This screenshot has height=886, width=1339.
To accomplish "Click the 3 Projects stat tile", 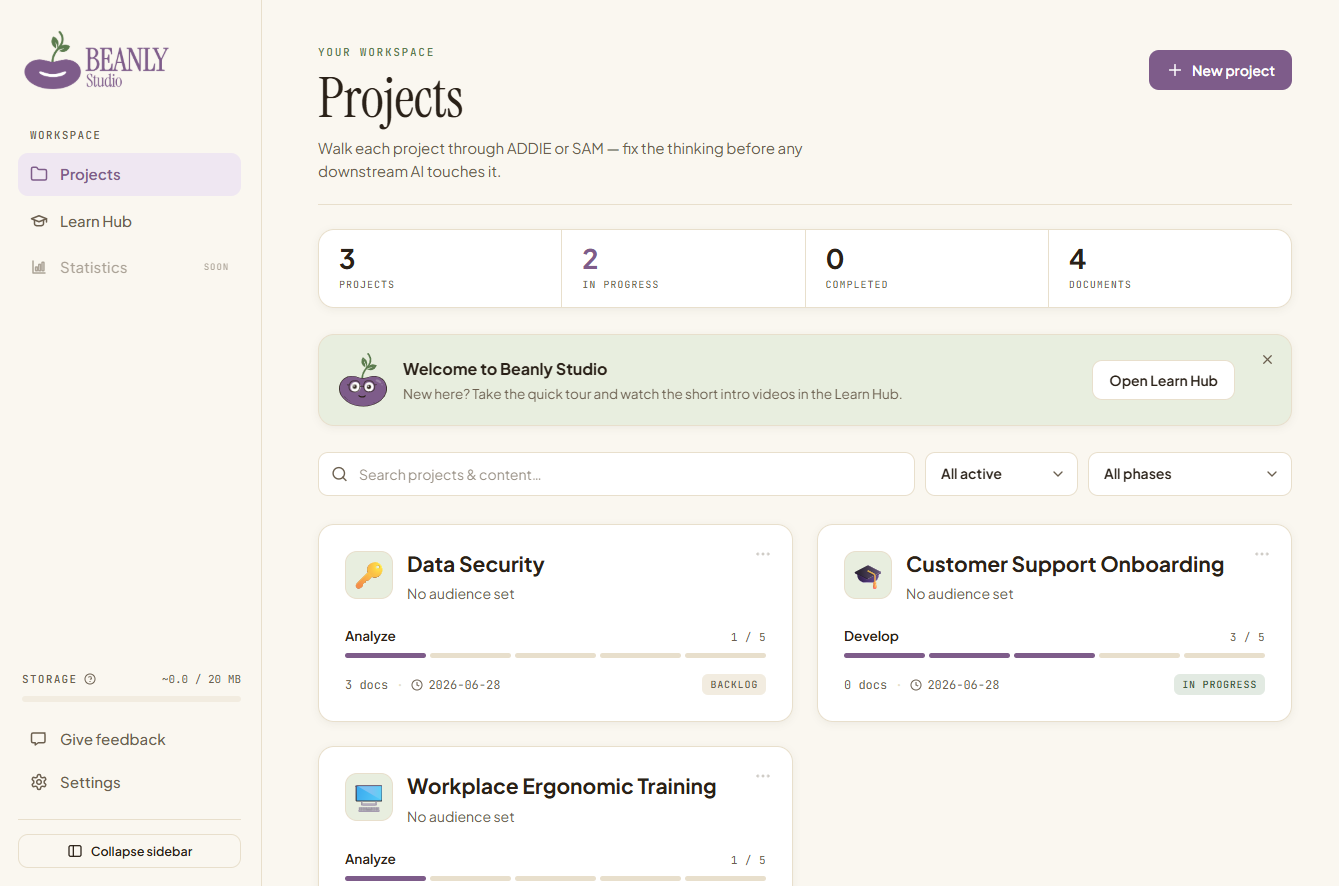I will 440,268.
